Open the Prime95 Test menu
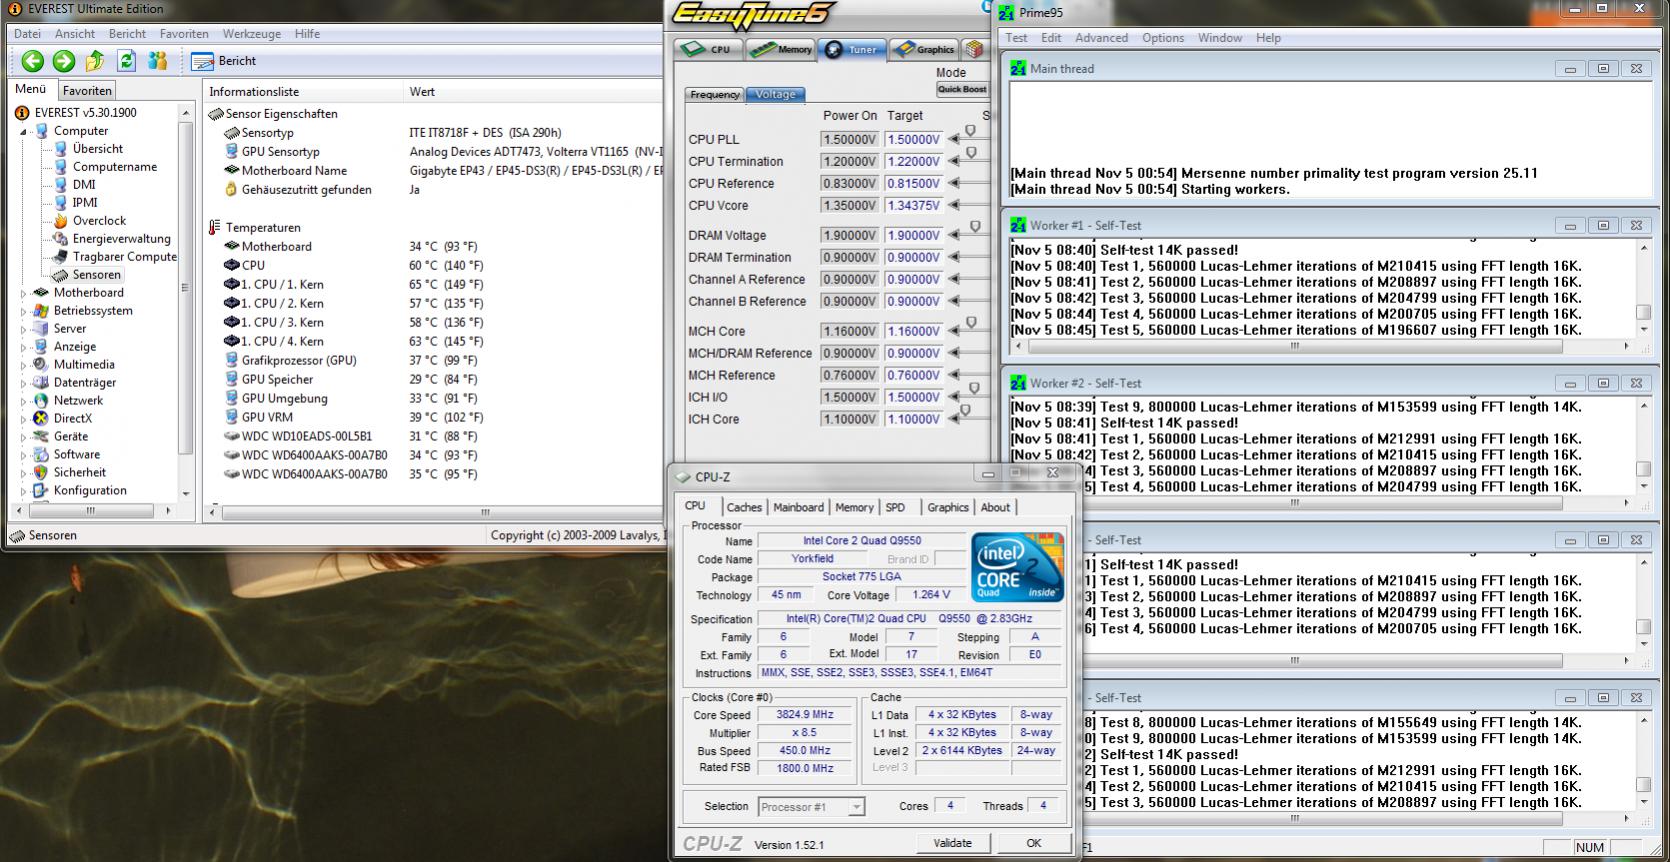 click(x=1016, y=38)
